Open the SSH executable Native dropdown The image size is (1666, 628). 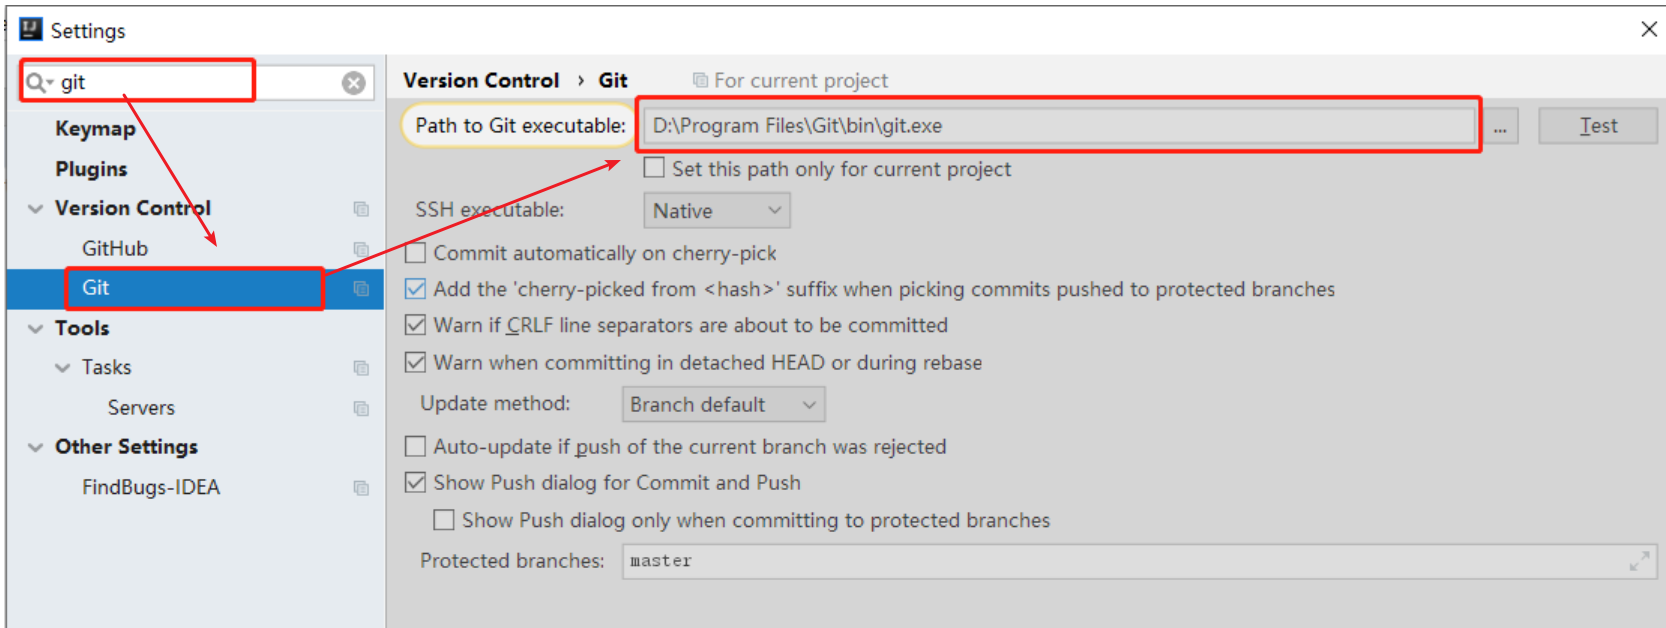[x=716, y=211]
